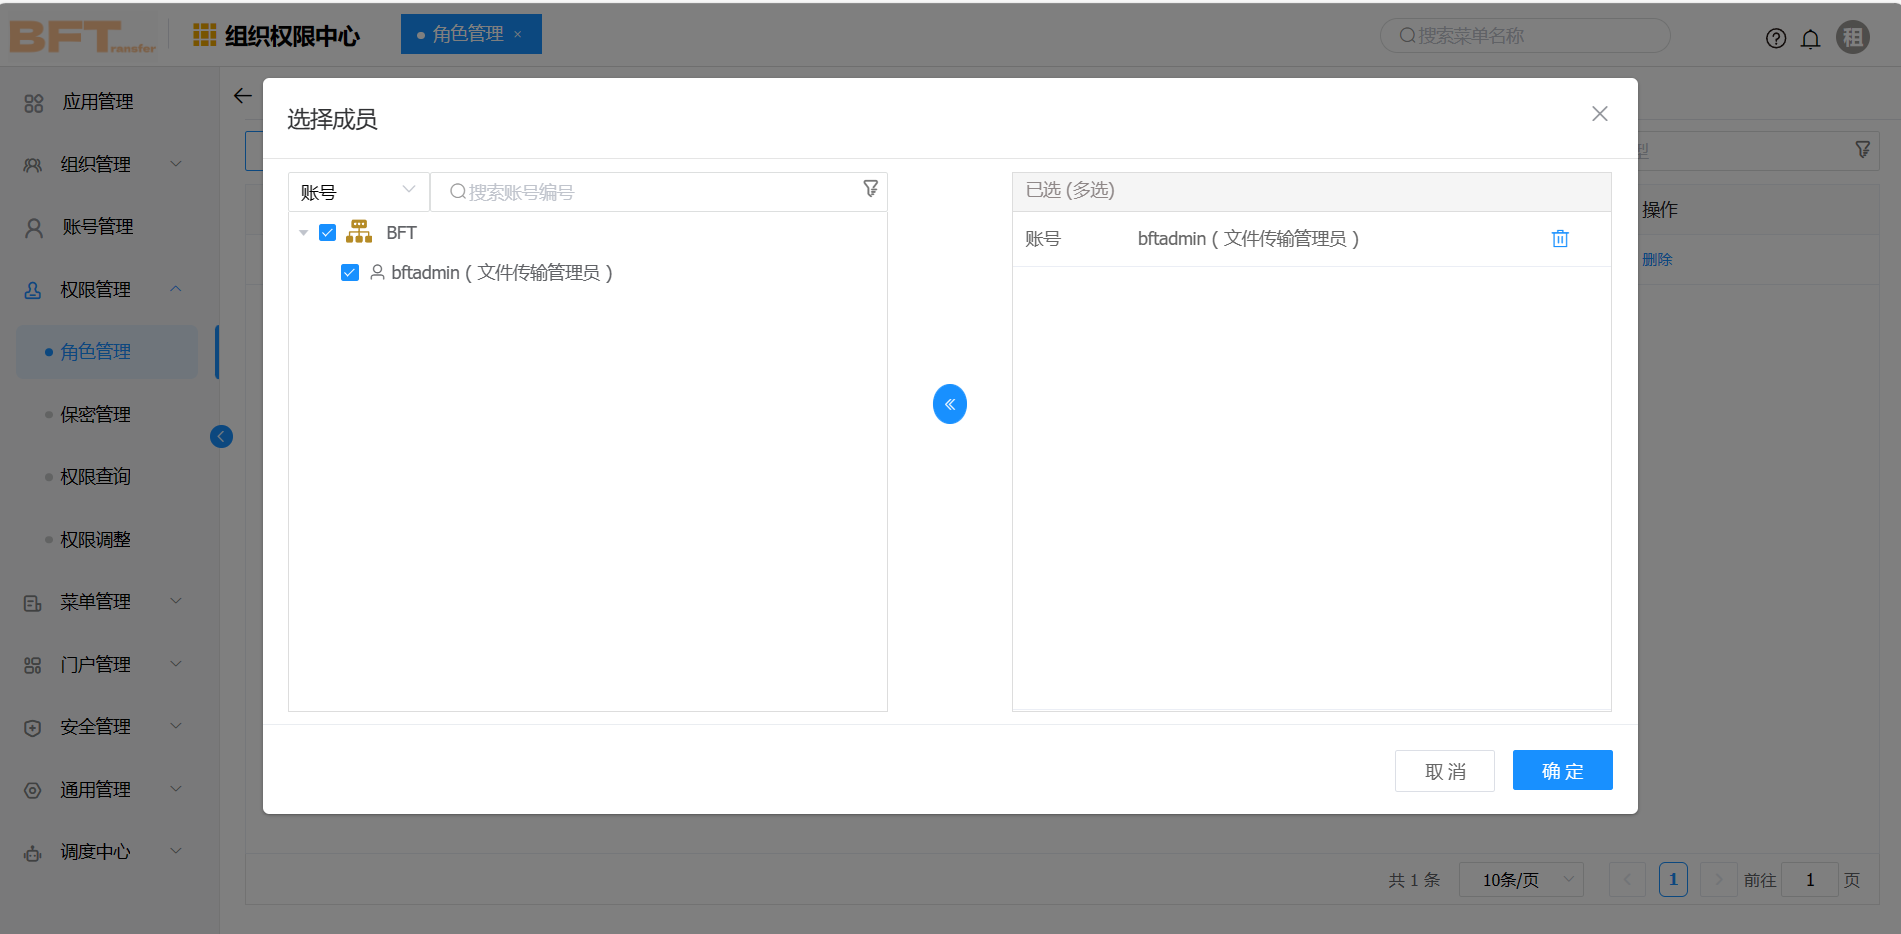The width and height of the screenshot is (1901, 934).
Task: Click the app grid icon next to BFT logo
Action: click(203, 34)
